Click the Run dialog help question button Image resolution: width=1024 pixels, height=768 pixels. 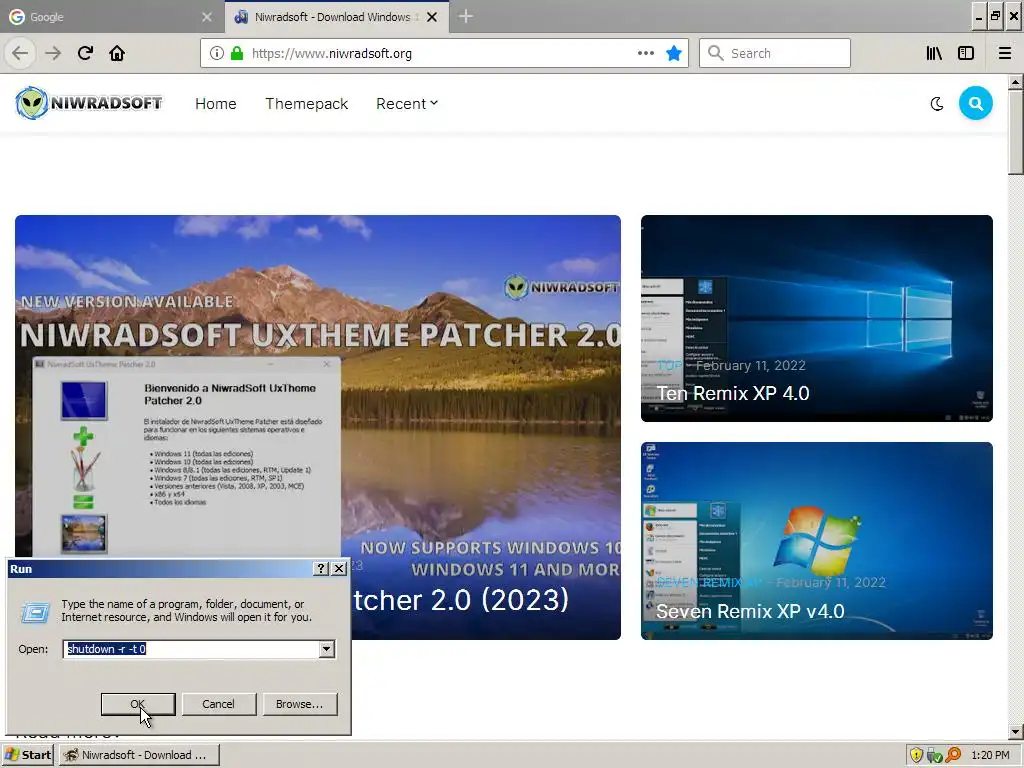321,569
